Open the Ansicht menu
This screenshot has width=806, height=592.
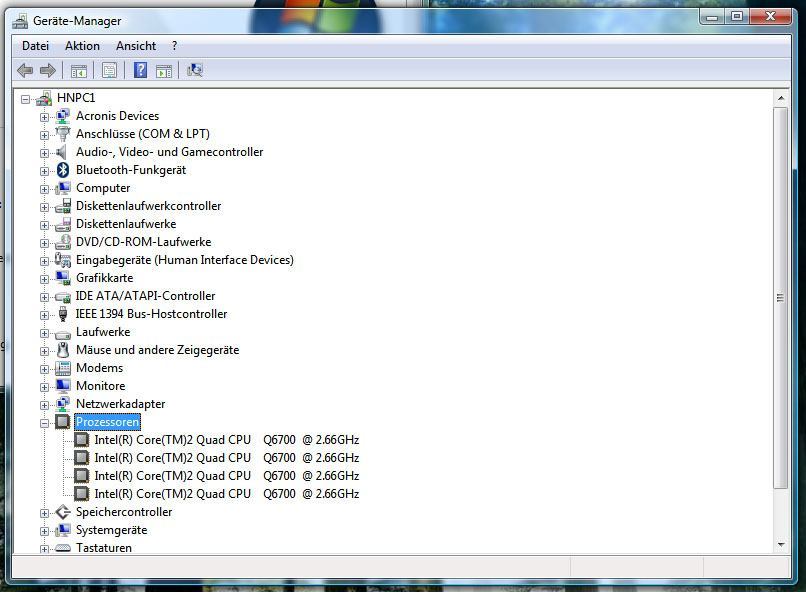click(136, 46)
